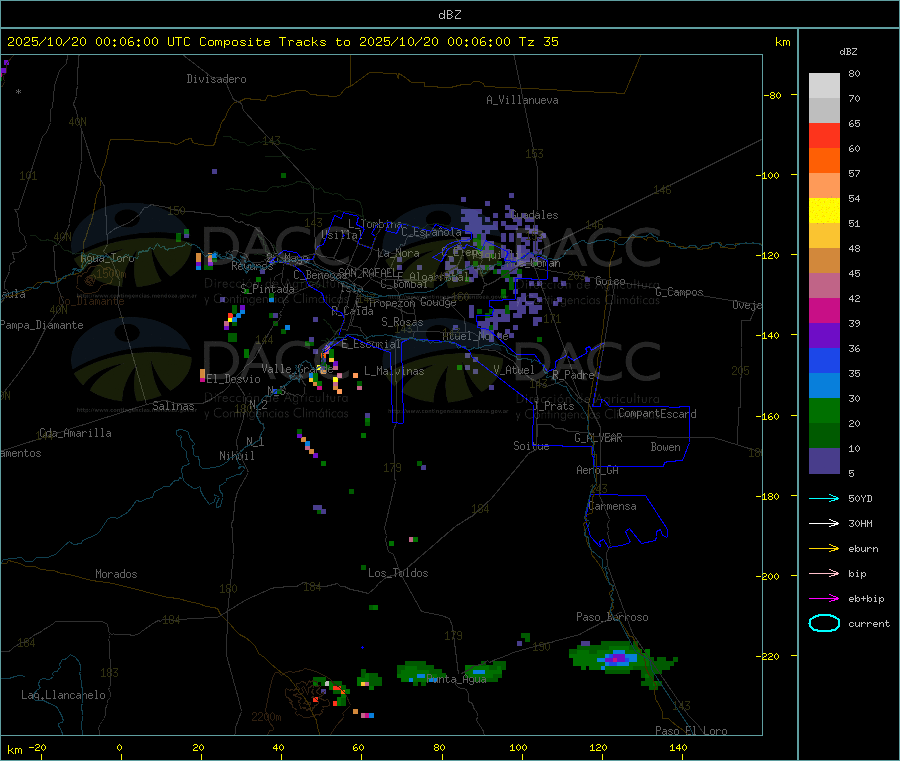
Task: Select the peach 54–57 dBZ swatch
Action: pos(824,185)
